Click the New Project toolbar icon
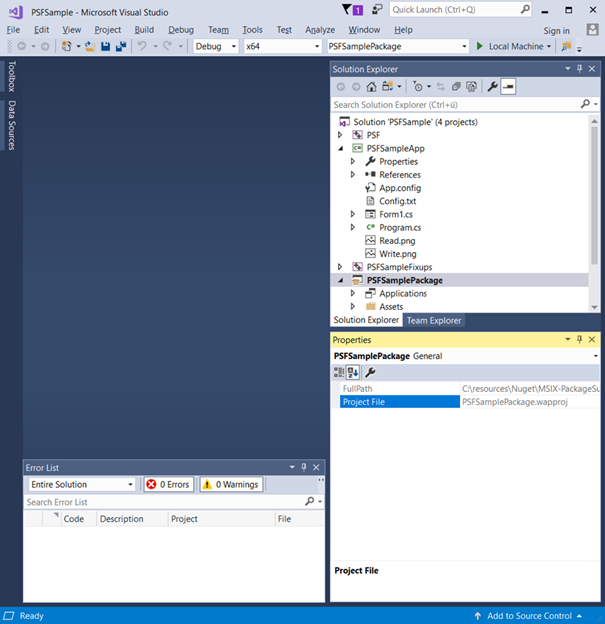The image size is (605, 624). 66,47
